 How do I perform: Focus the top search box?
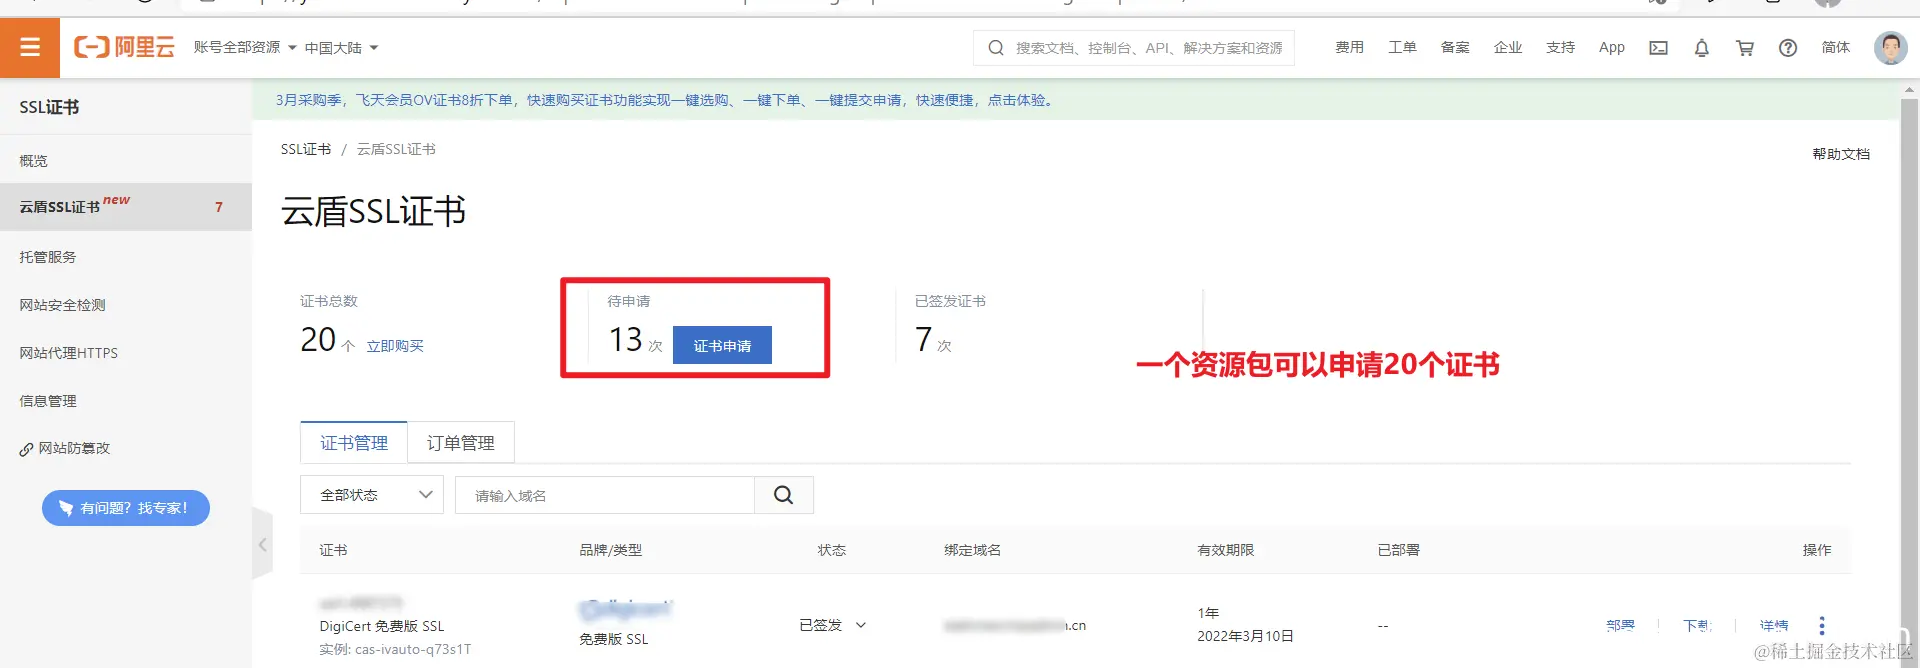(x=1134, y=48)
